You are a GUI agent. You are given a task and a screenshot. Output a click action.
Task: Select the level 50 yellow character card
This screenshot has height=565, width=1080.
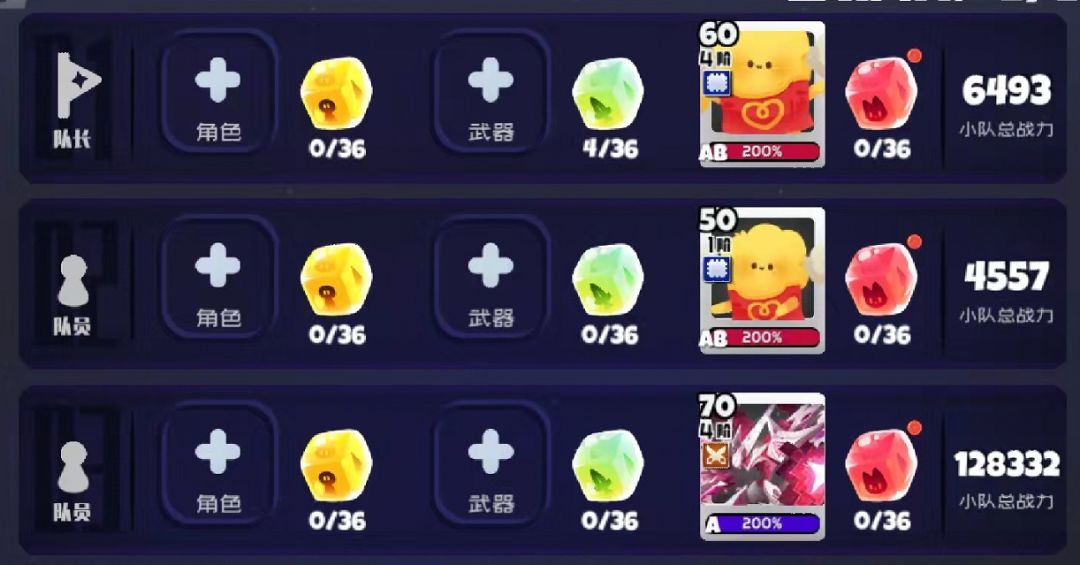point(762,280)
